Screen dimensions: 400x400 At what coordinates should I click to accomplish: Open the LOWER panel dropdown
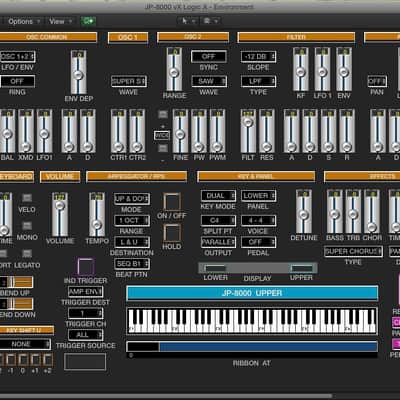coord(258,196)
